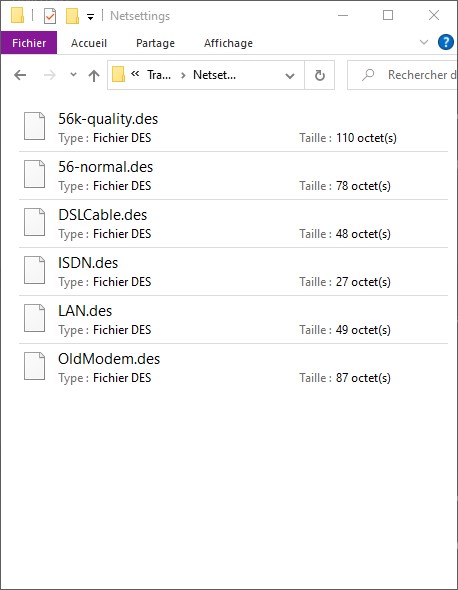Viewport: 458px width, 590px height.
Task: Select the DSLCable.des file
Action: (x=233, y=224)
